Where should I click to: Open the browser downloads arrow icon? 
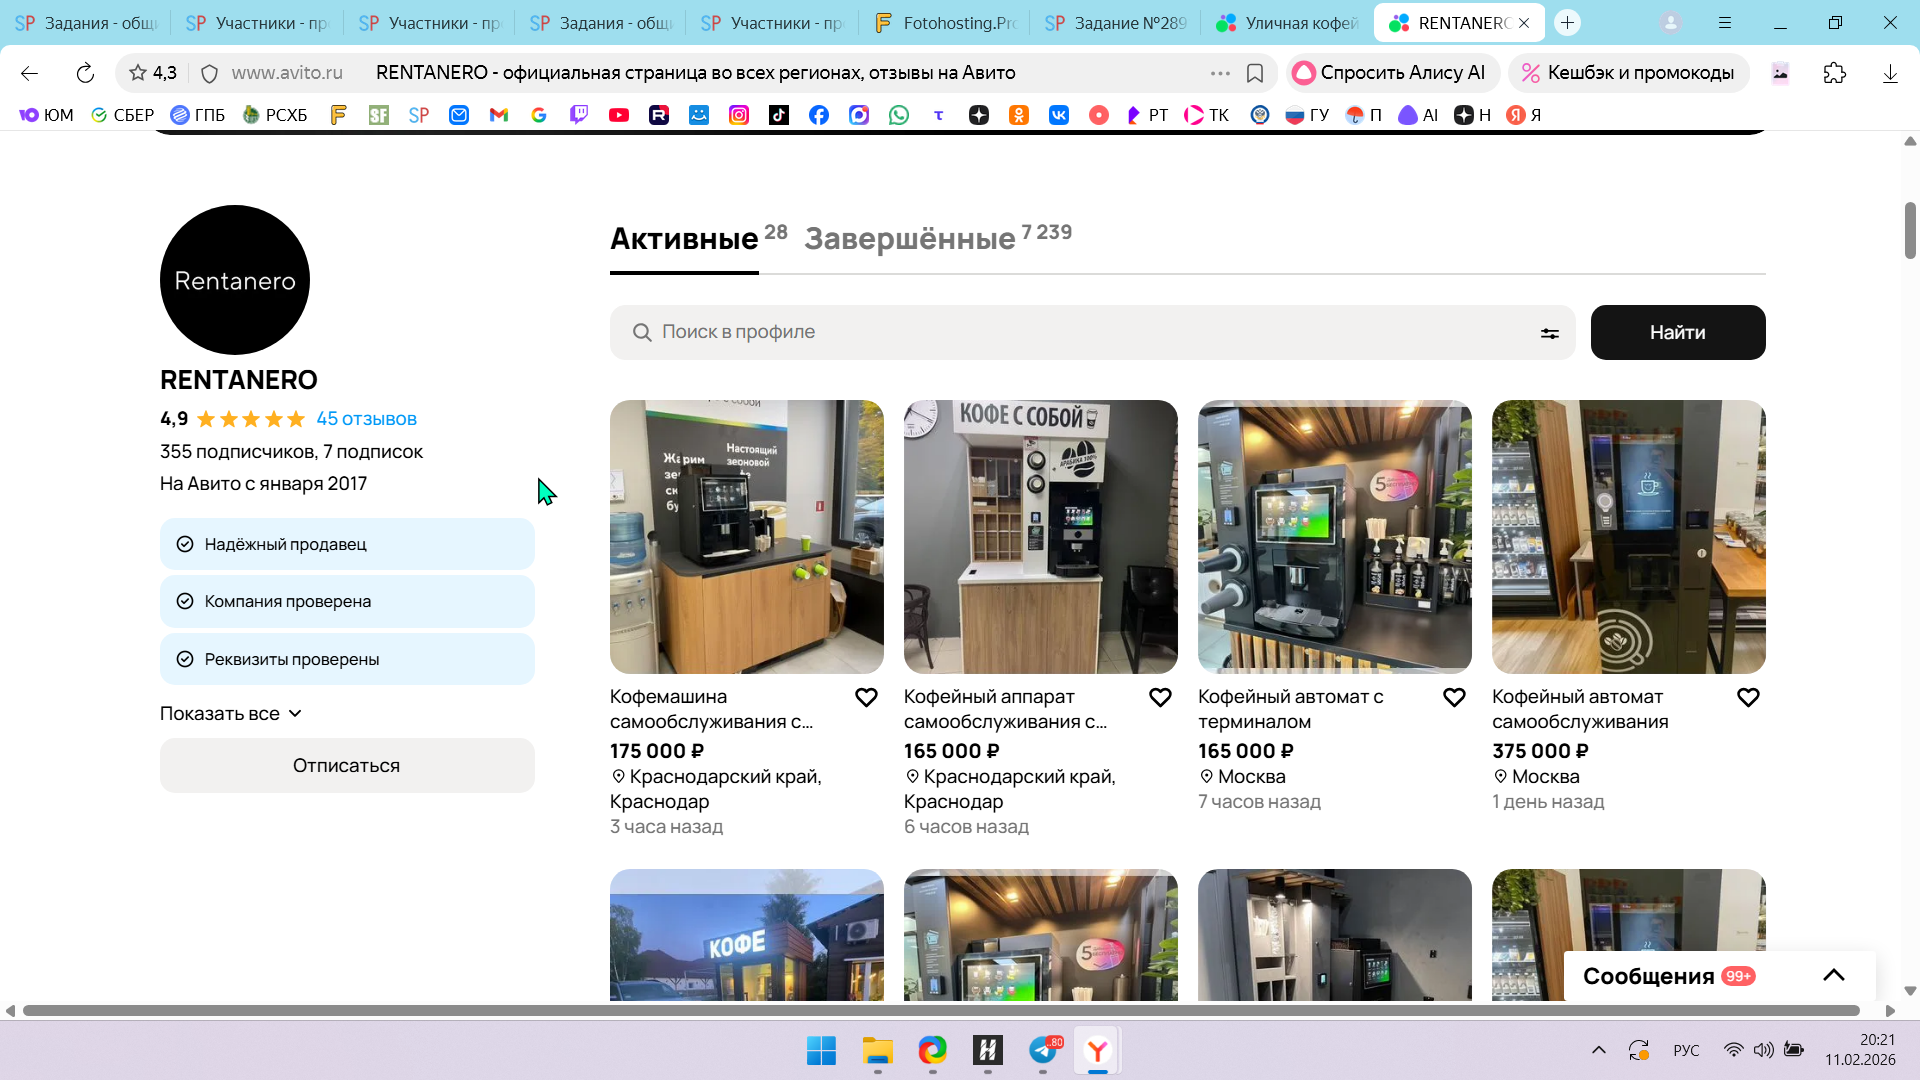pos(1889,73)
